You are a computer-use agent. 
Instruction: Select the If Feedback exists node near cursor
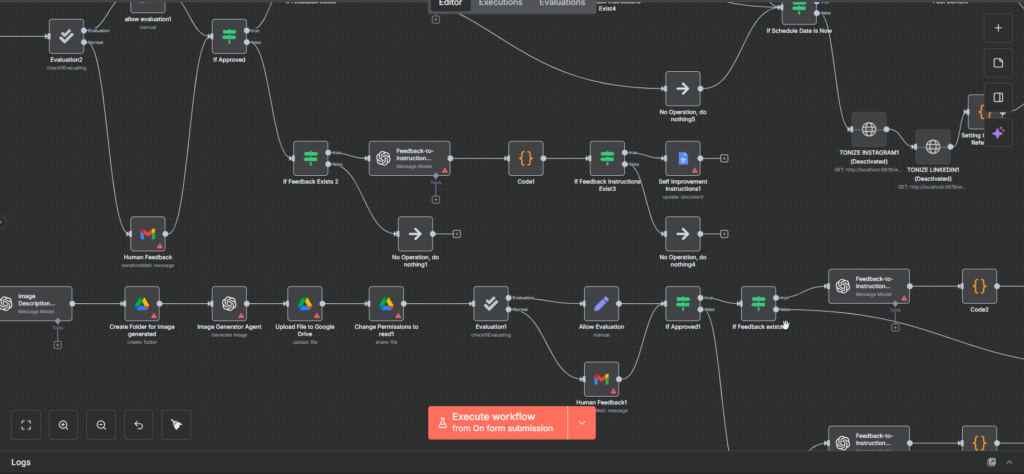[x=758, y=304]
